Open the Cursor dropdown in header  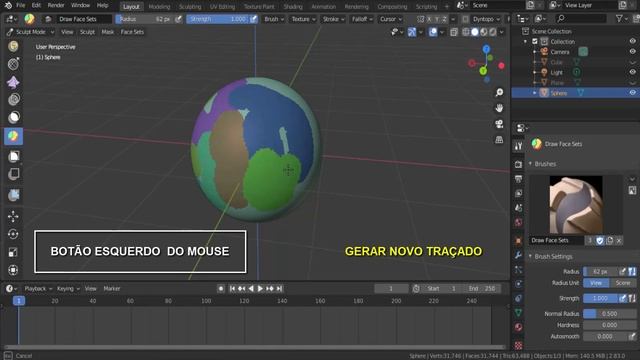point(390,19)
